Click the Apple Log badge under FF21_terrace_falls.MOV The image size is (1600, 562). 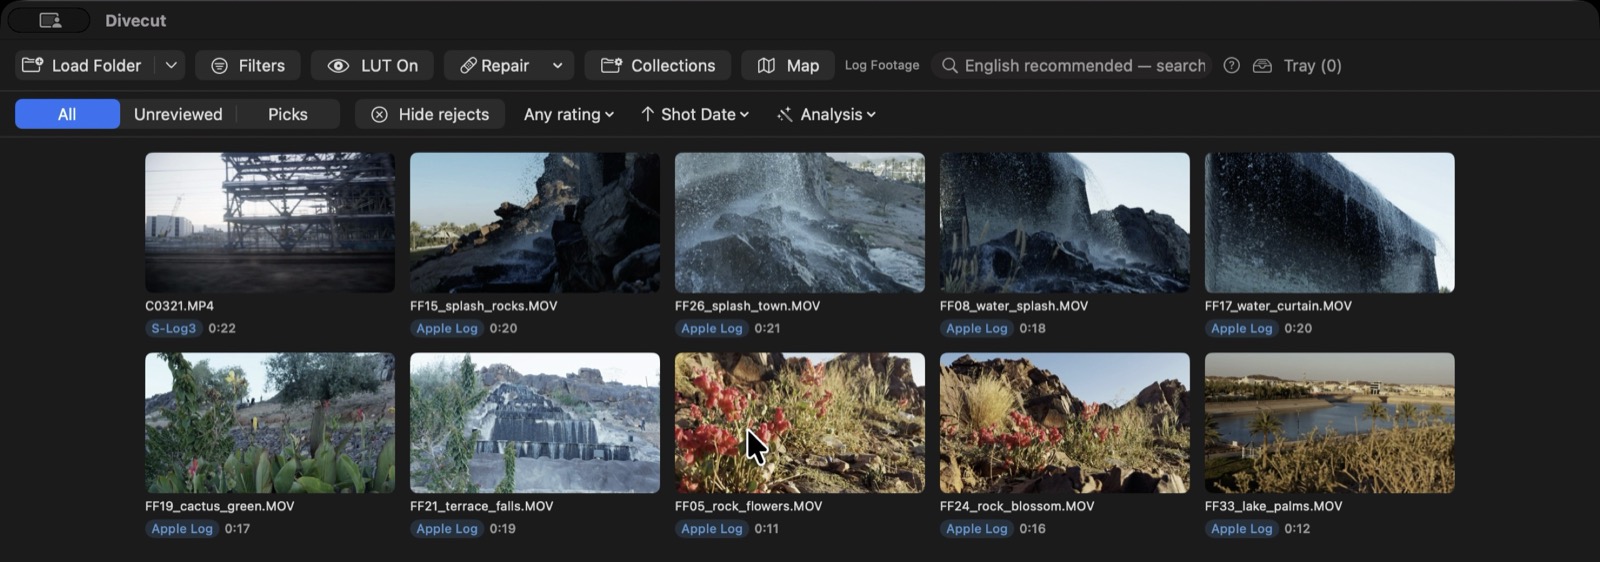coord(447,528)
